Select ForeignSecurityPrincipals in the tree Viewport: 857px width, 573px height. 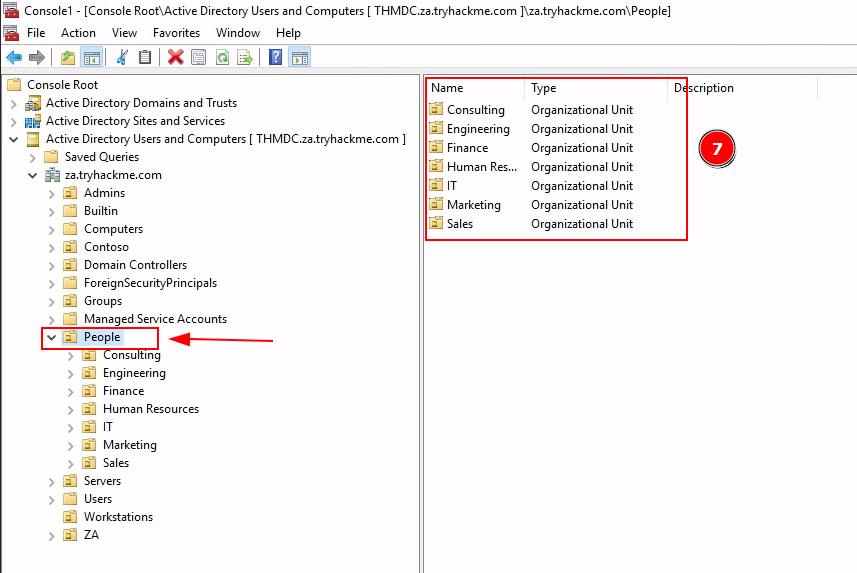click(x=150, y=283)
